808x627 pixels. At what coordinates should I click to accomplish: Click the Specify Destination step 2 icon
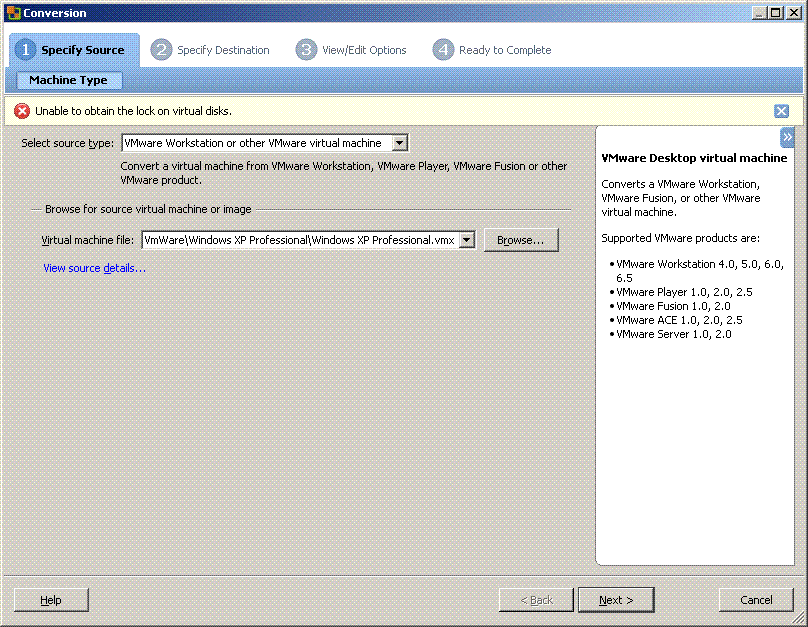point(161,49)
